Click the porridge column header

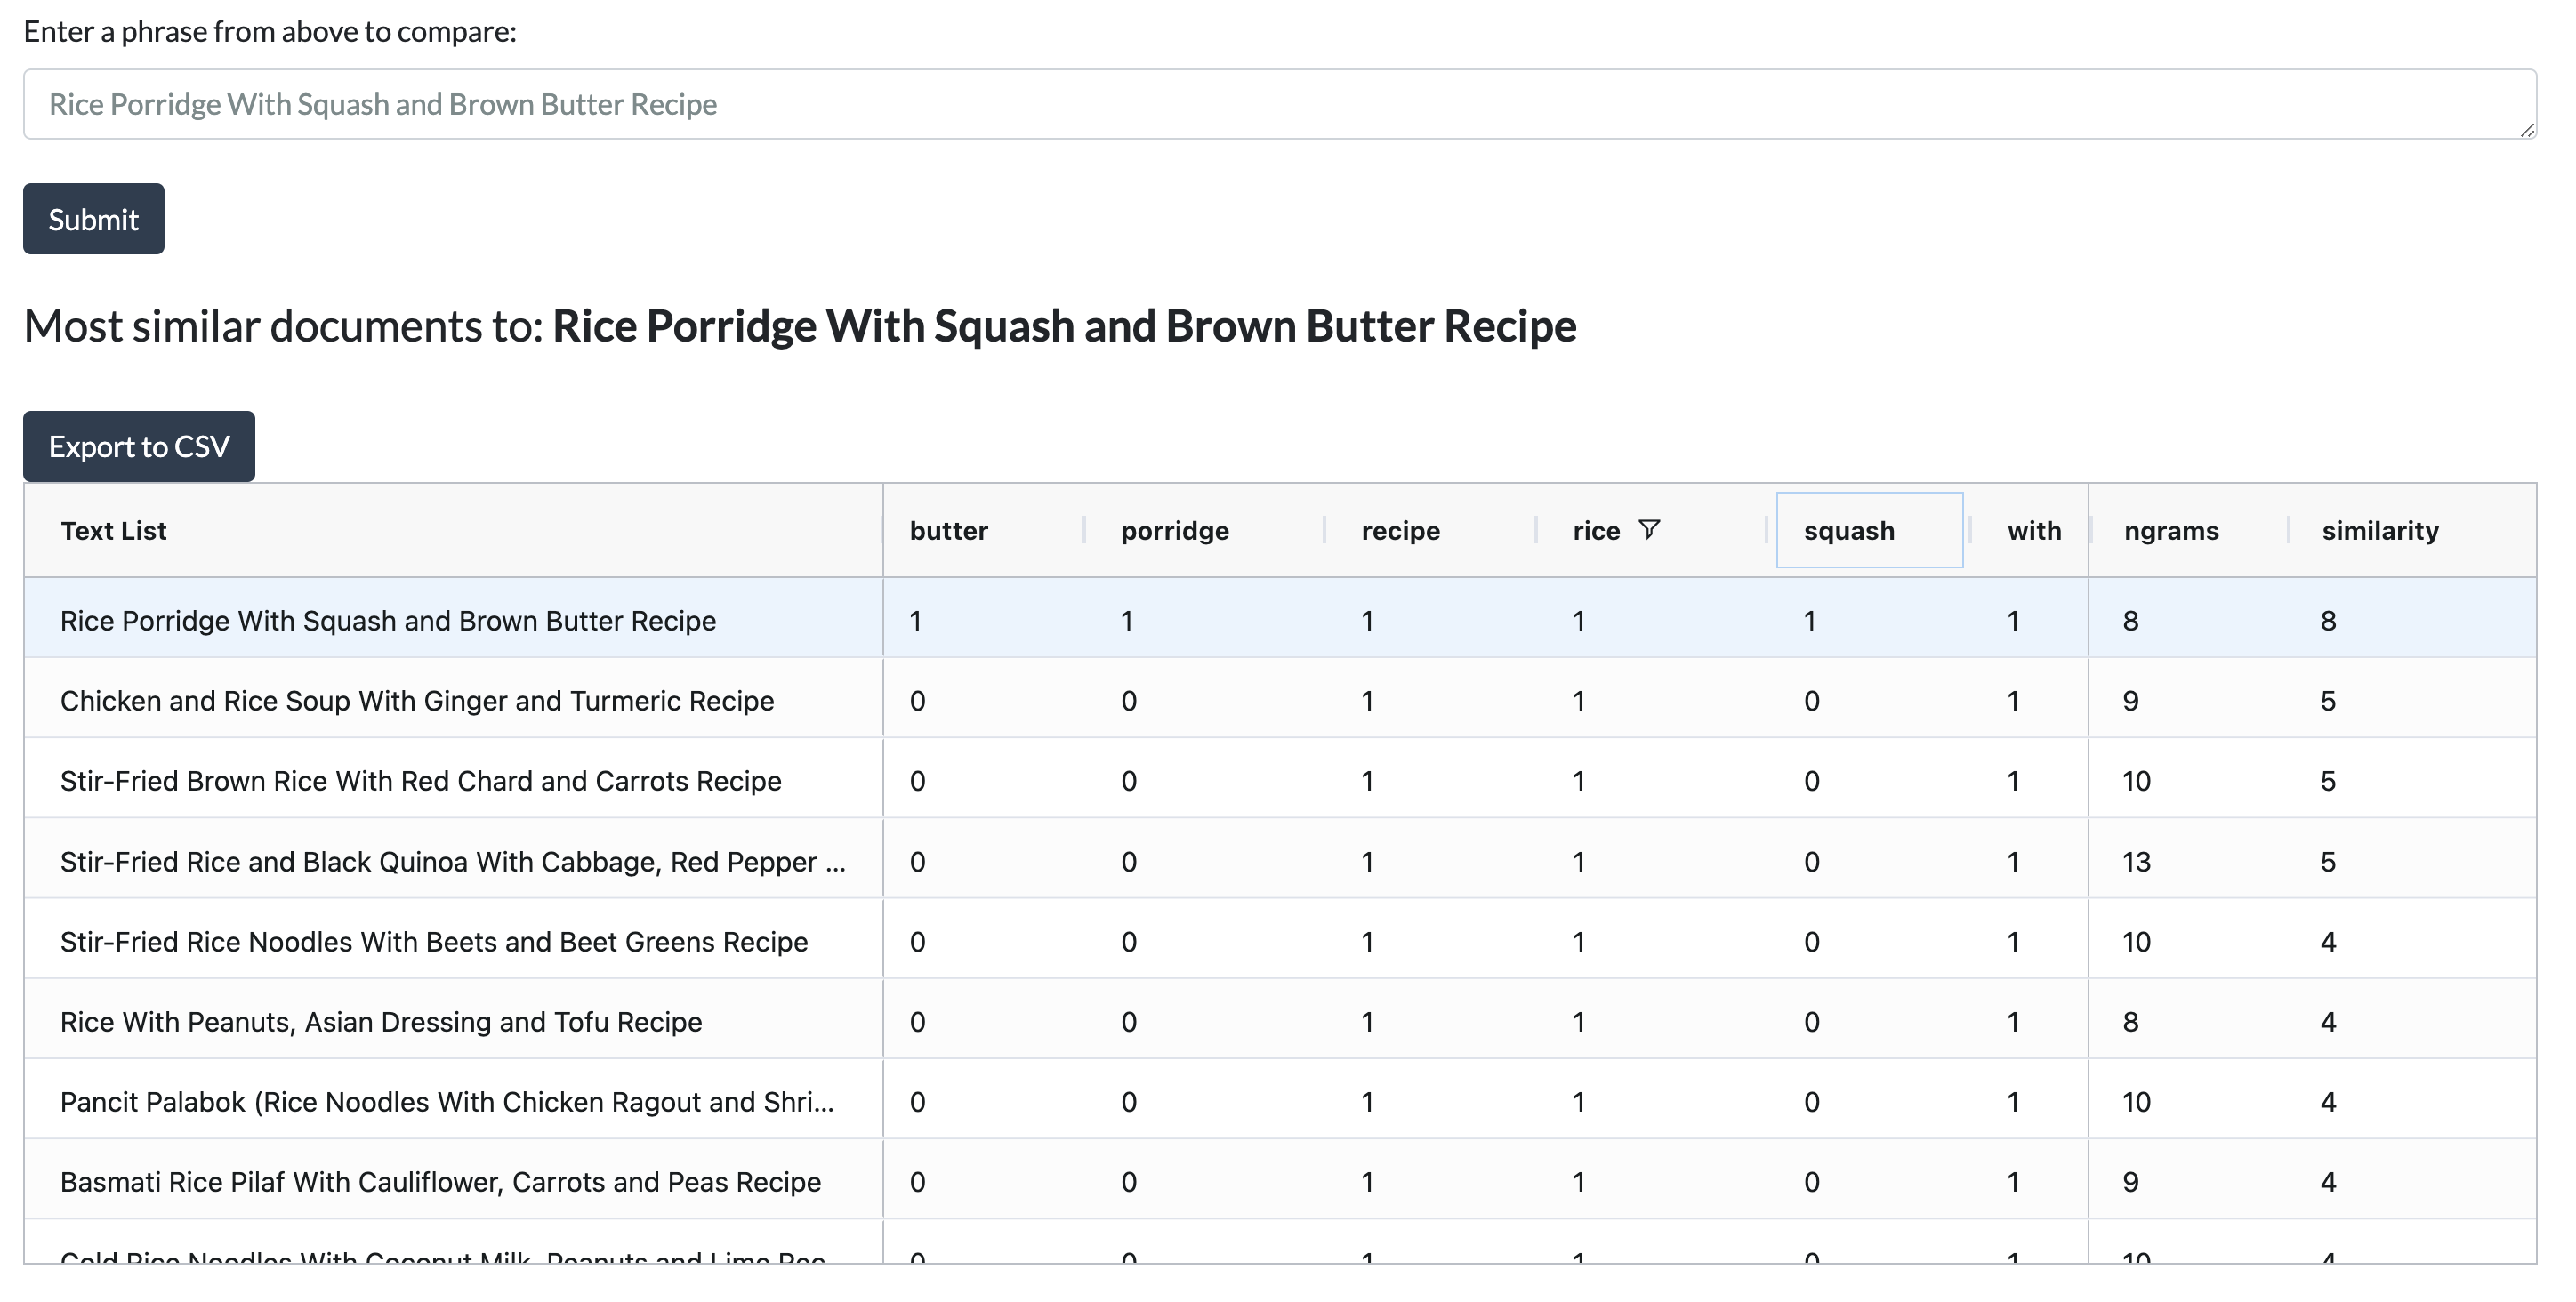(1174, 531)
